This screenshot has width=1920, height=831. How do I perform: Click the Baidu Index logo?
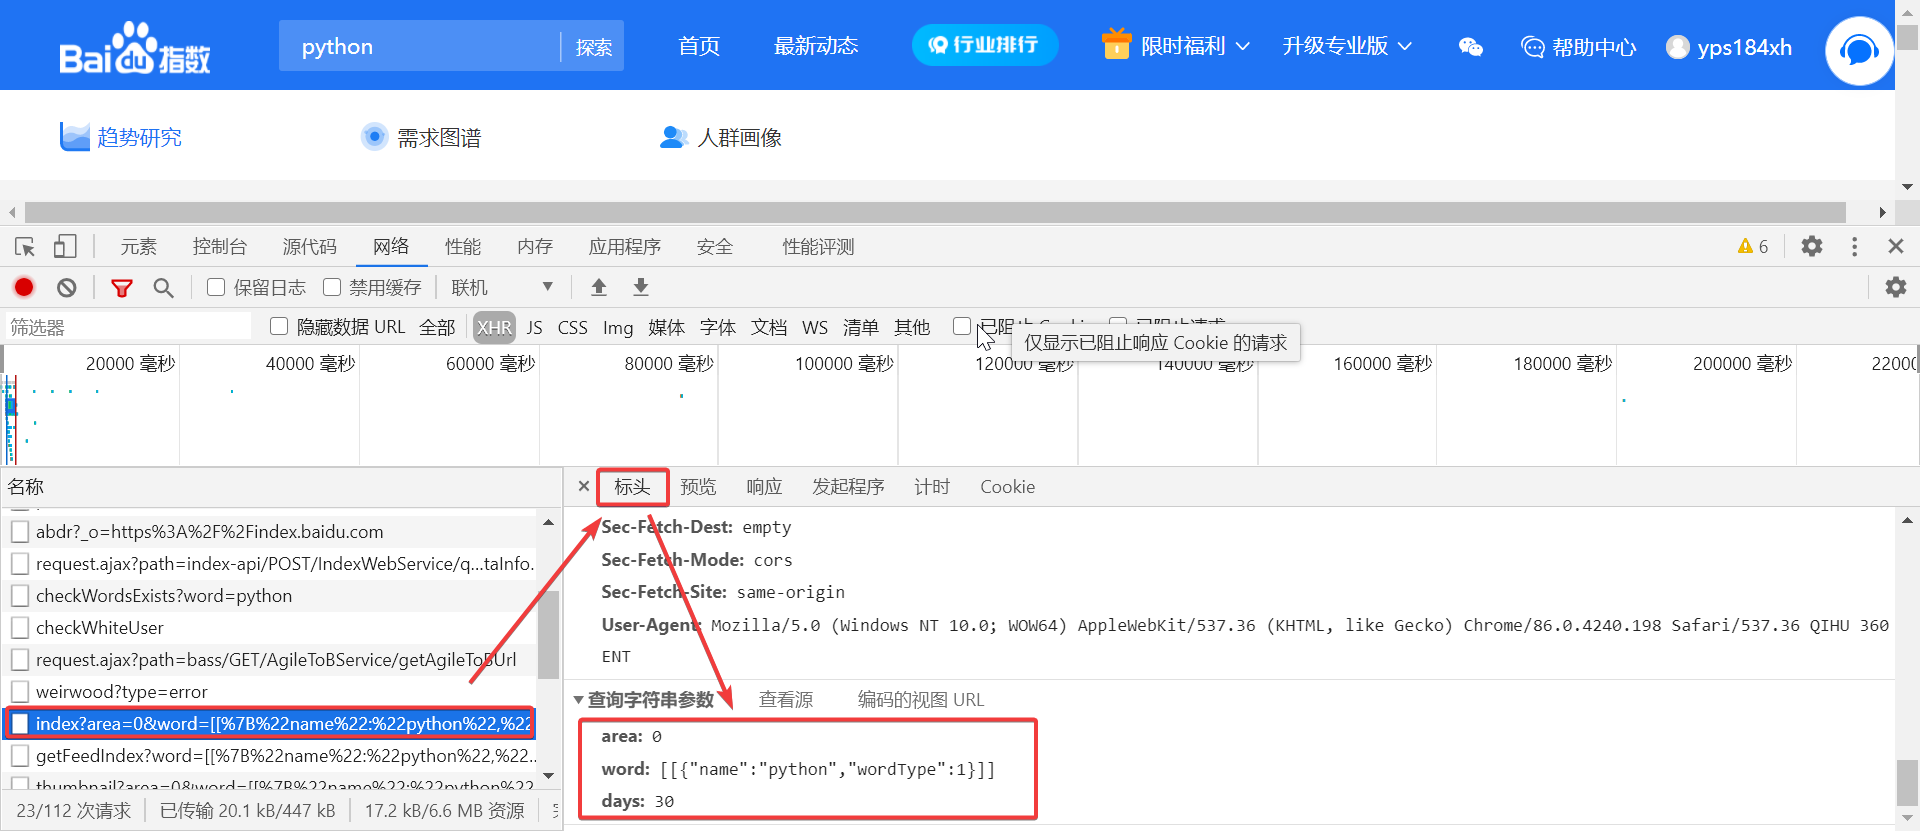[134, 48]
